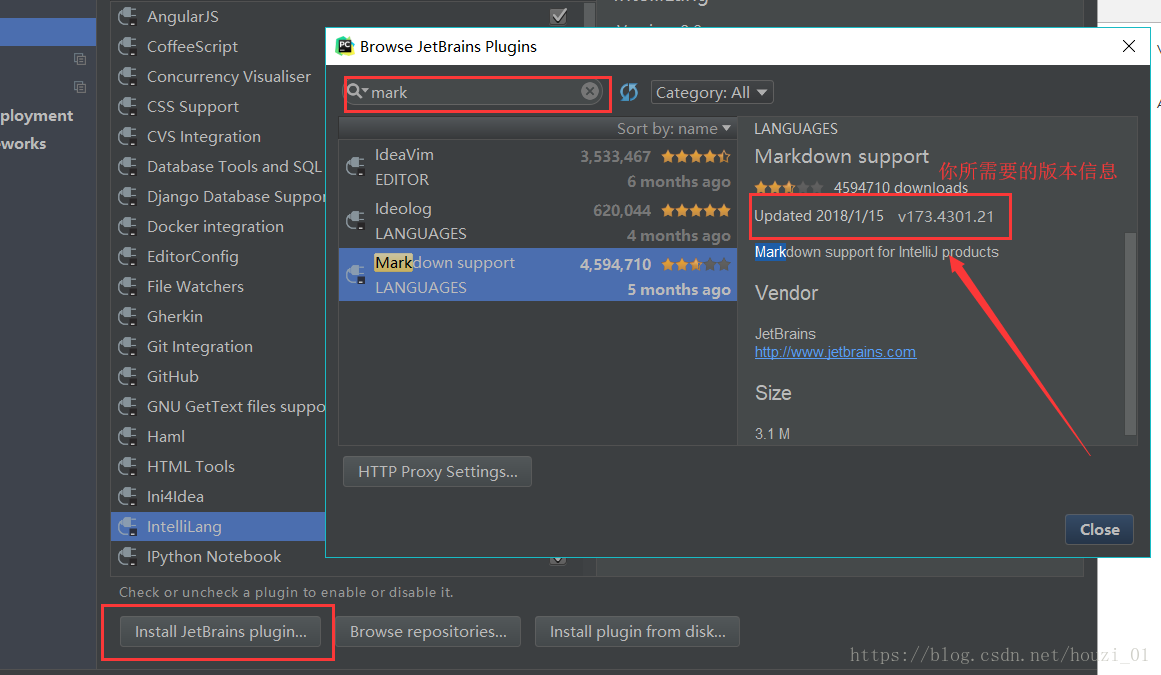Select Gherkin in plugins list
The image size is (1161, 675).
click(218, 316)
